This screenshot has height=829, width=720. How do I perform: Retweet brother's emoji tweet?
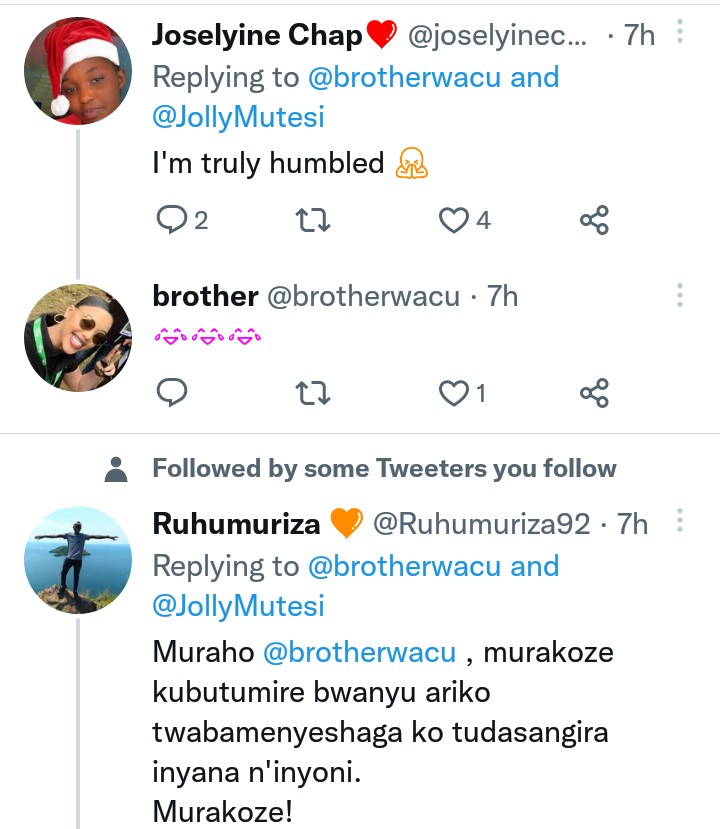[314, 393]
